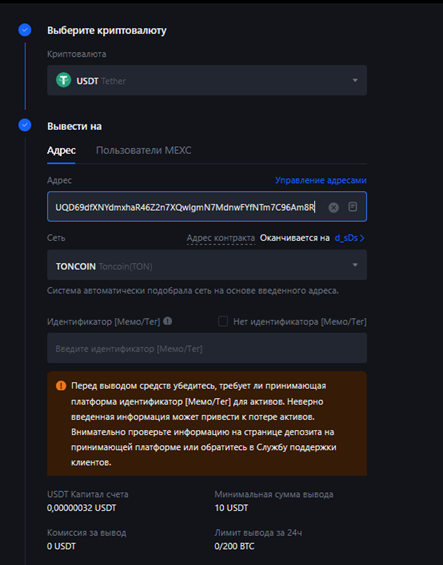This screenshot has width=443, height=565.
Task: Focus the wallet address input field
Action: tap(207, 206)
